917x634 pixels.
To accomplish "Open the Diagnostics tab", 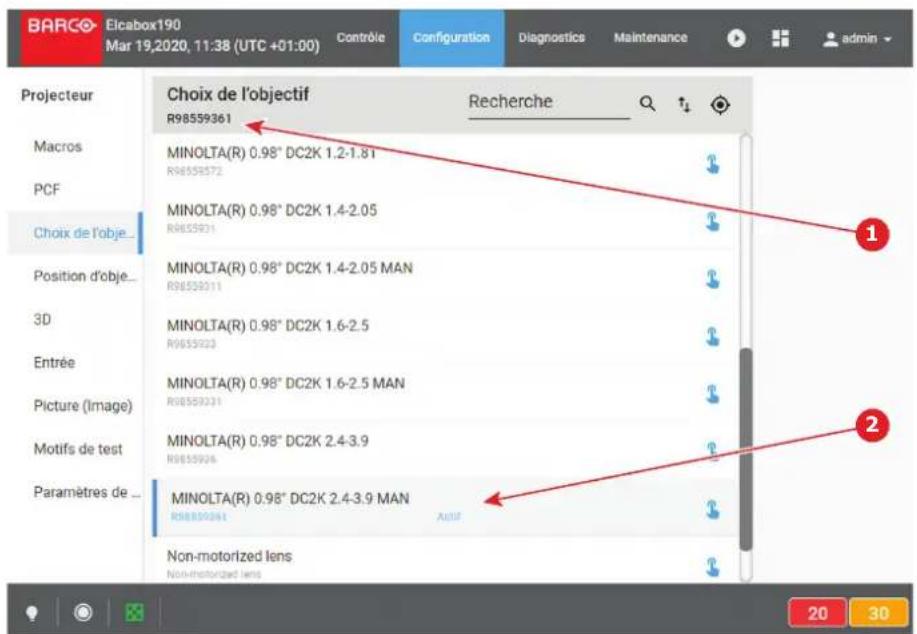I will point(551,37).
